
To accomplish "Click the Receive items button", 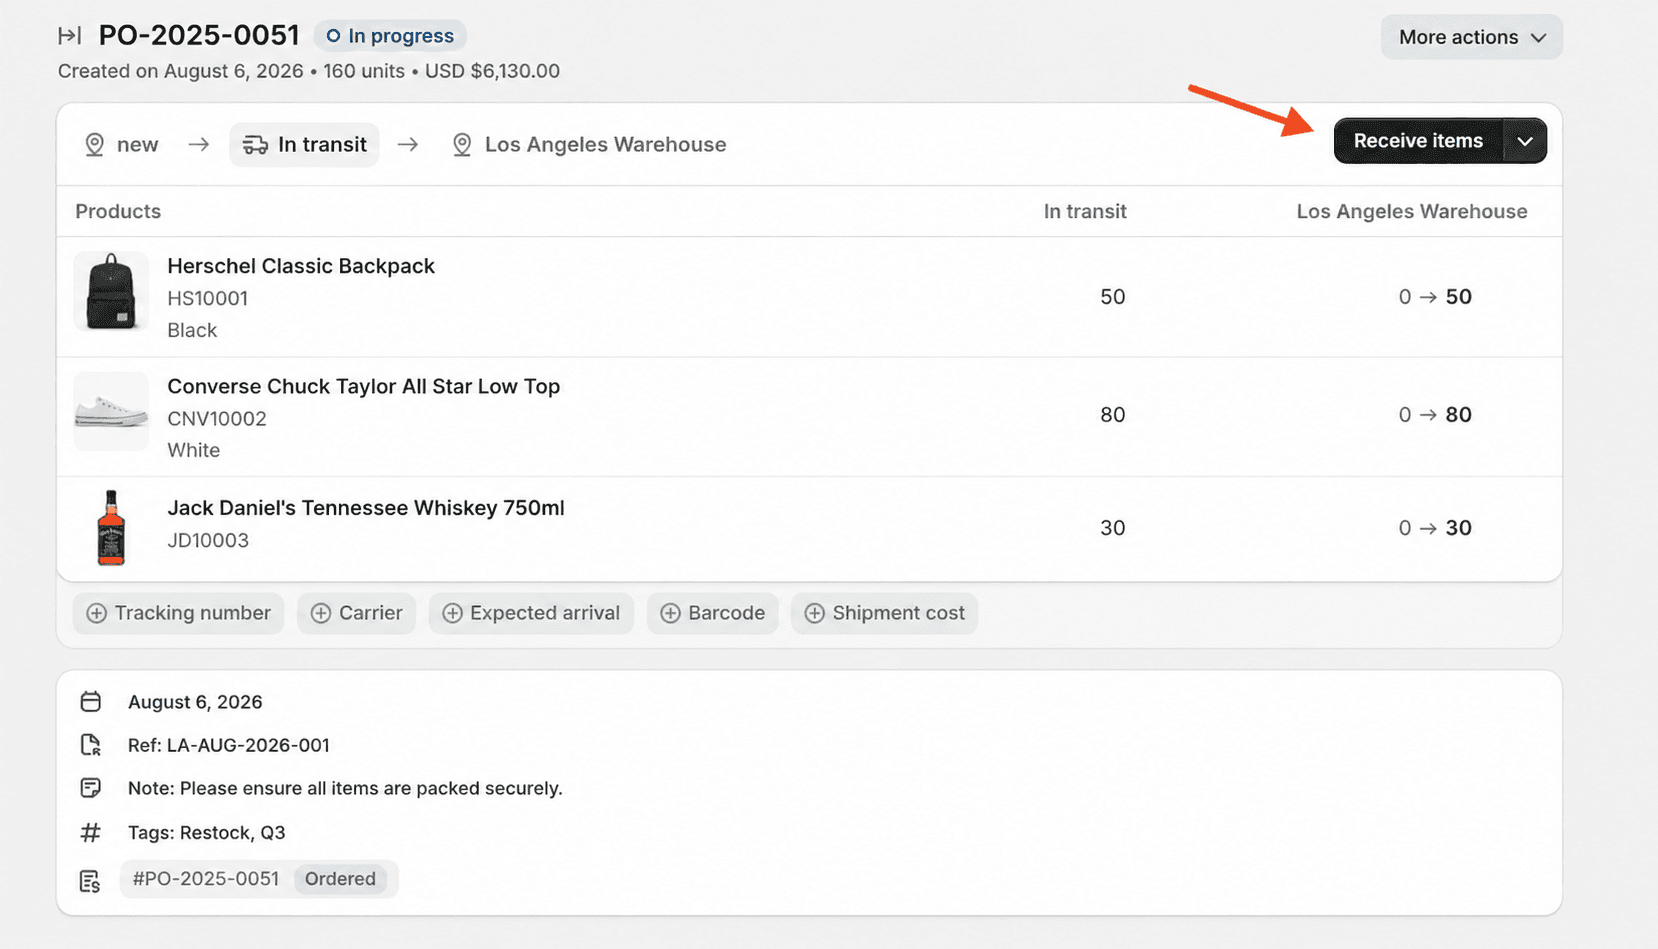I will pyautogui.click(x=1418, y=141).
